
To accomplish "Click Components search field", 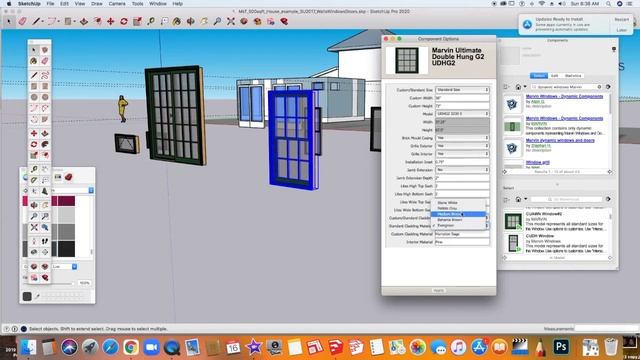I will pyautogui.click(x=567, y=87).
